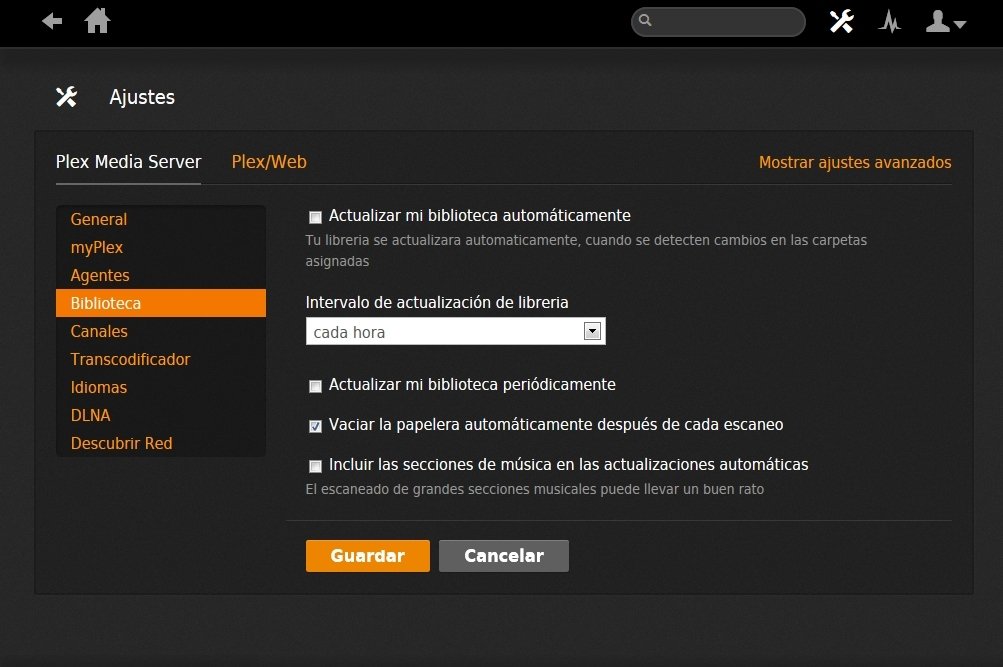The image size is (1003, 667).
Task: Expand the cada hora interval dropdown
Action: [455, 331]
